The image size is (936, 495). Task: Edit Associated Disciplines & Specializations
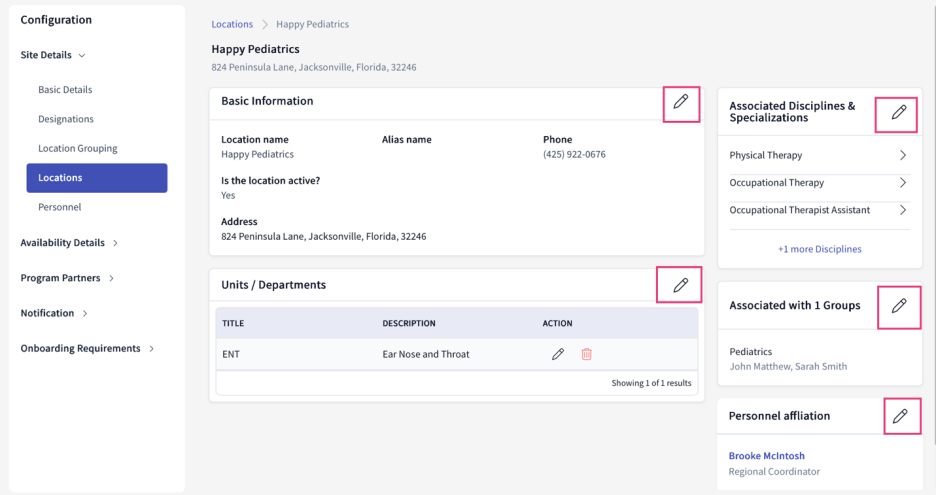pyautogui.click(x=899, y=112)
